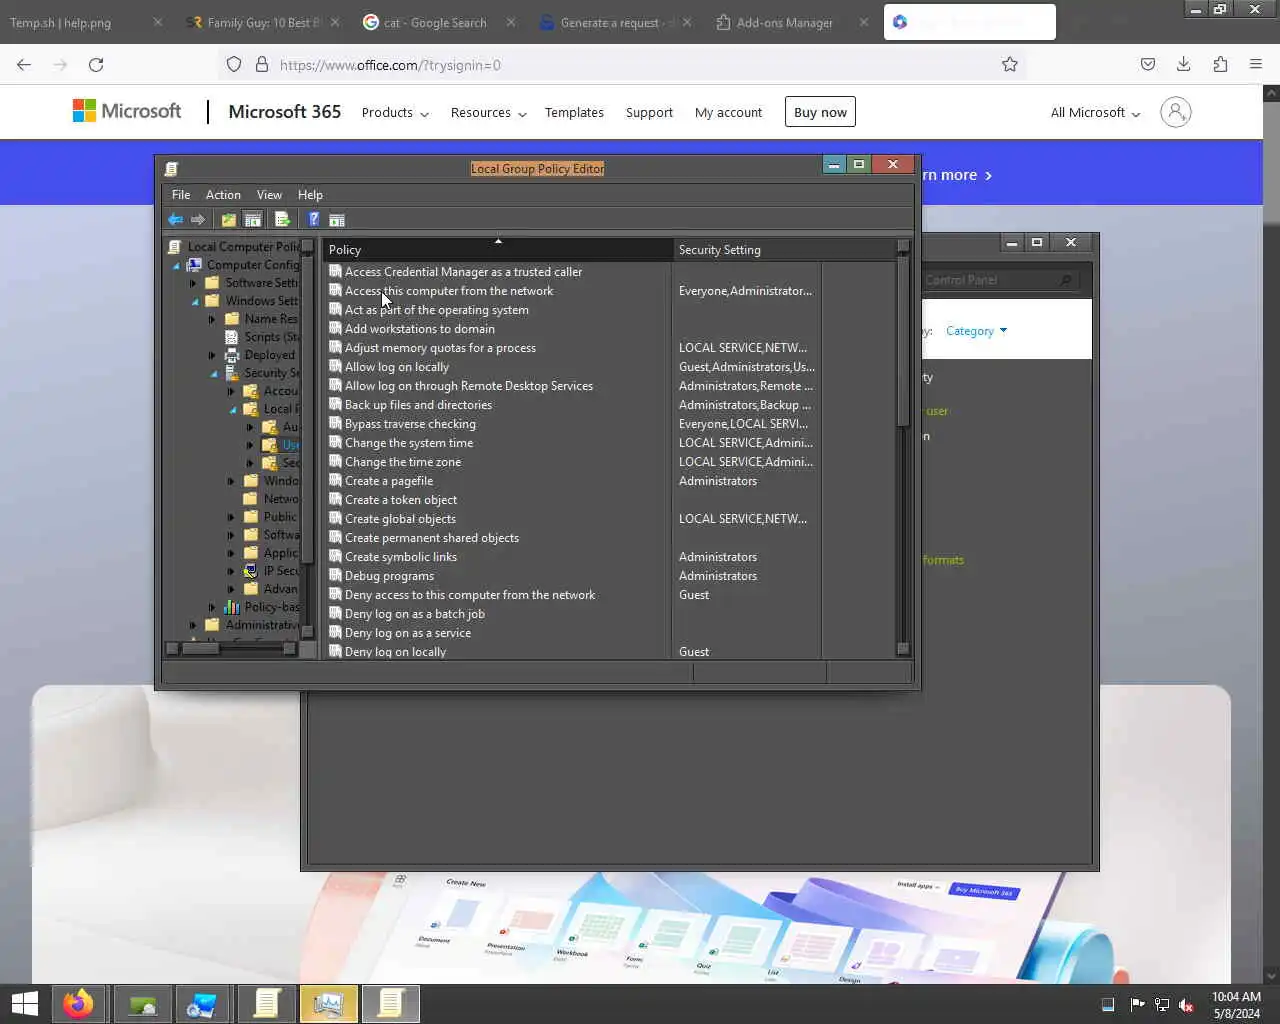Click the Back arrow in Group Policy toolbar

coord(175,219)
